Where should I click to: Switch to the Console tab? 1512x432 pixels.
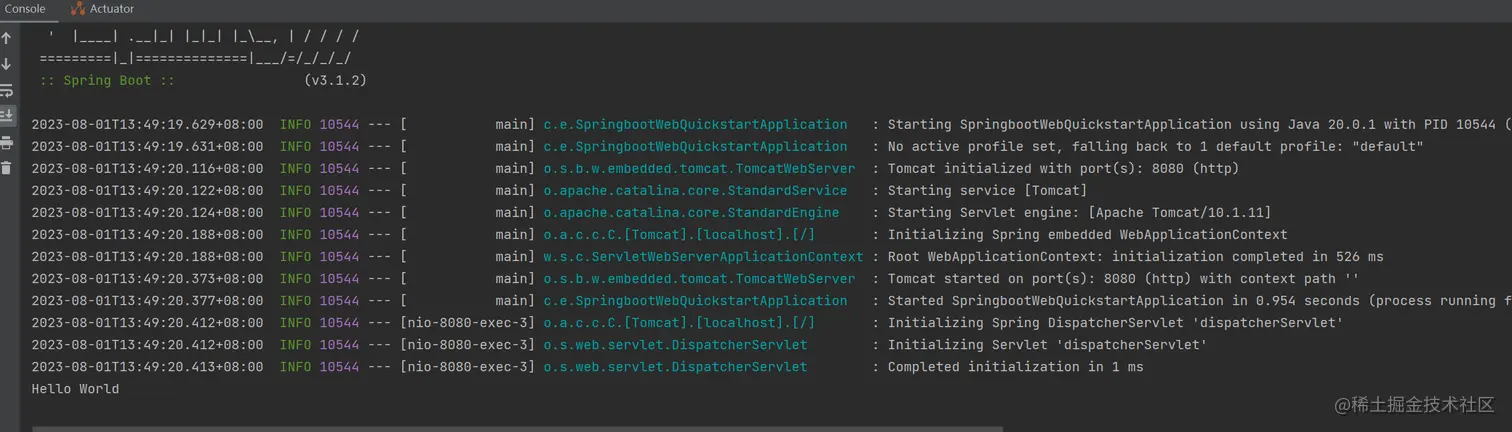click(x=25, y=9)
